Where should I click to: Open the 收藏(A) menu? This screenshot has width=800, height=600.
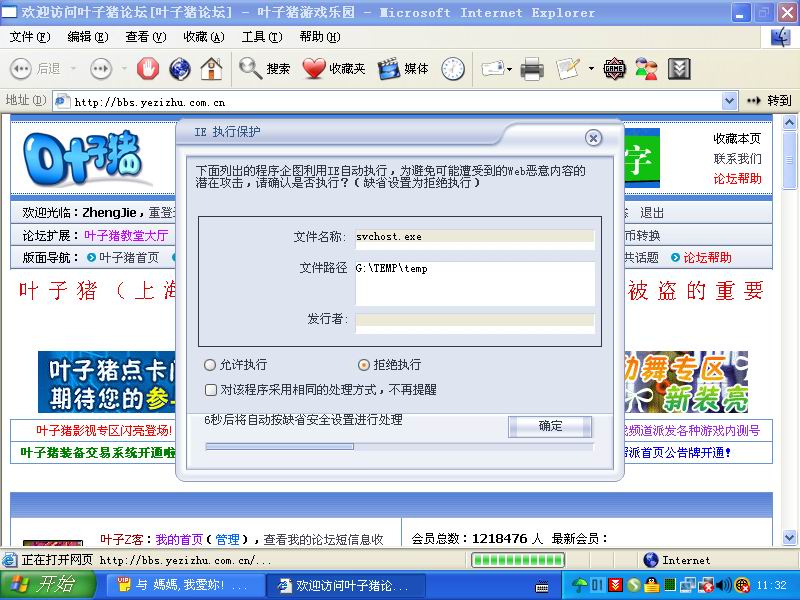(x=204, y=37)
